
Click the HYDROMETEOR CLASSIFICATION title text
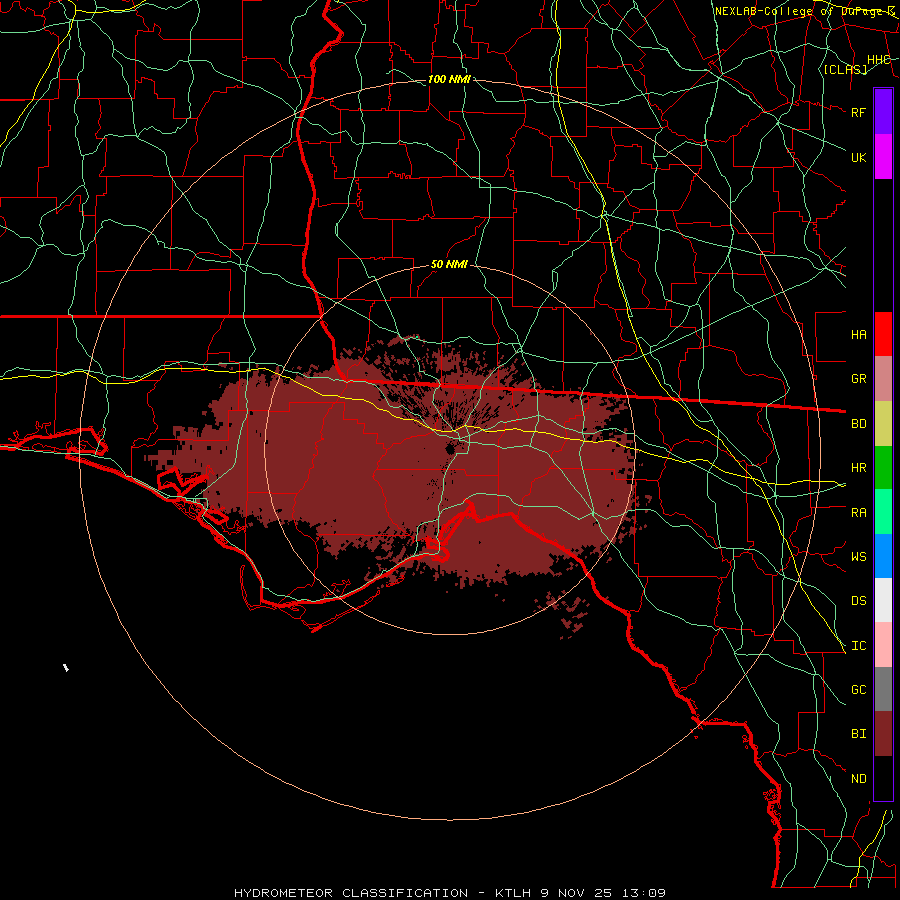pyautogui.click(x=351, y=893)
